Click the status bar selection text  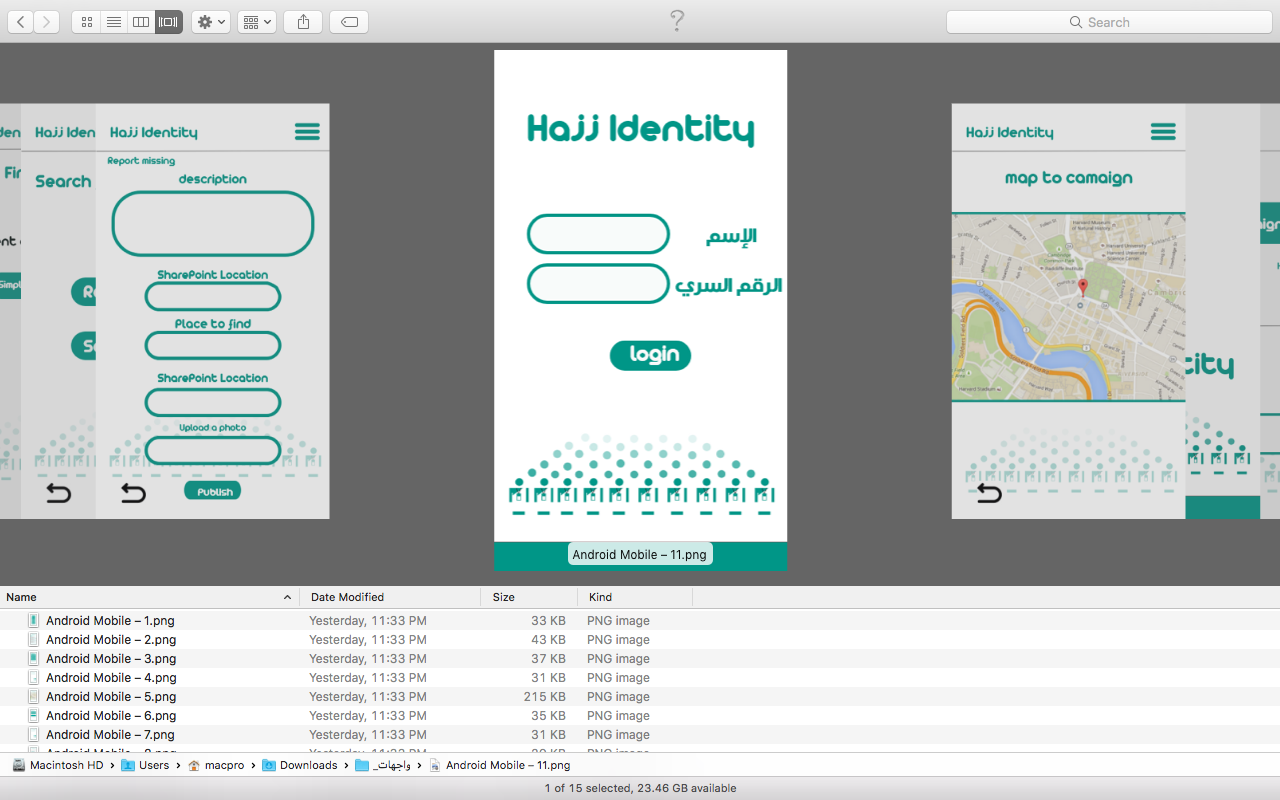640,788
